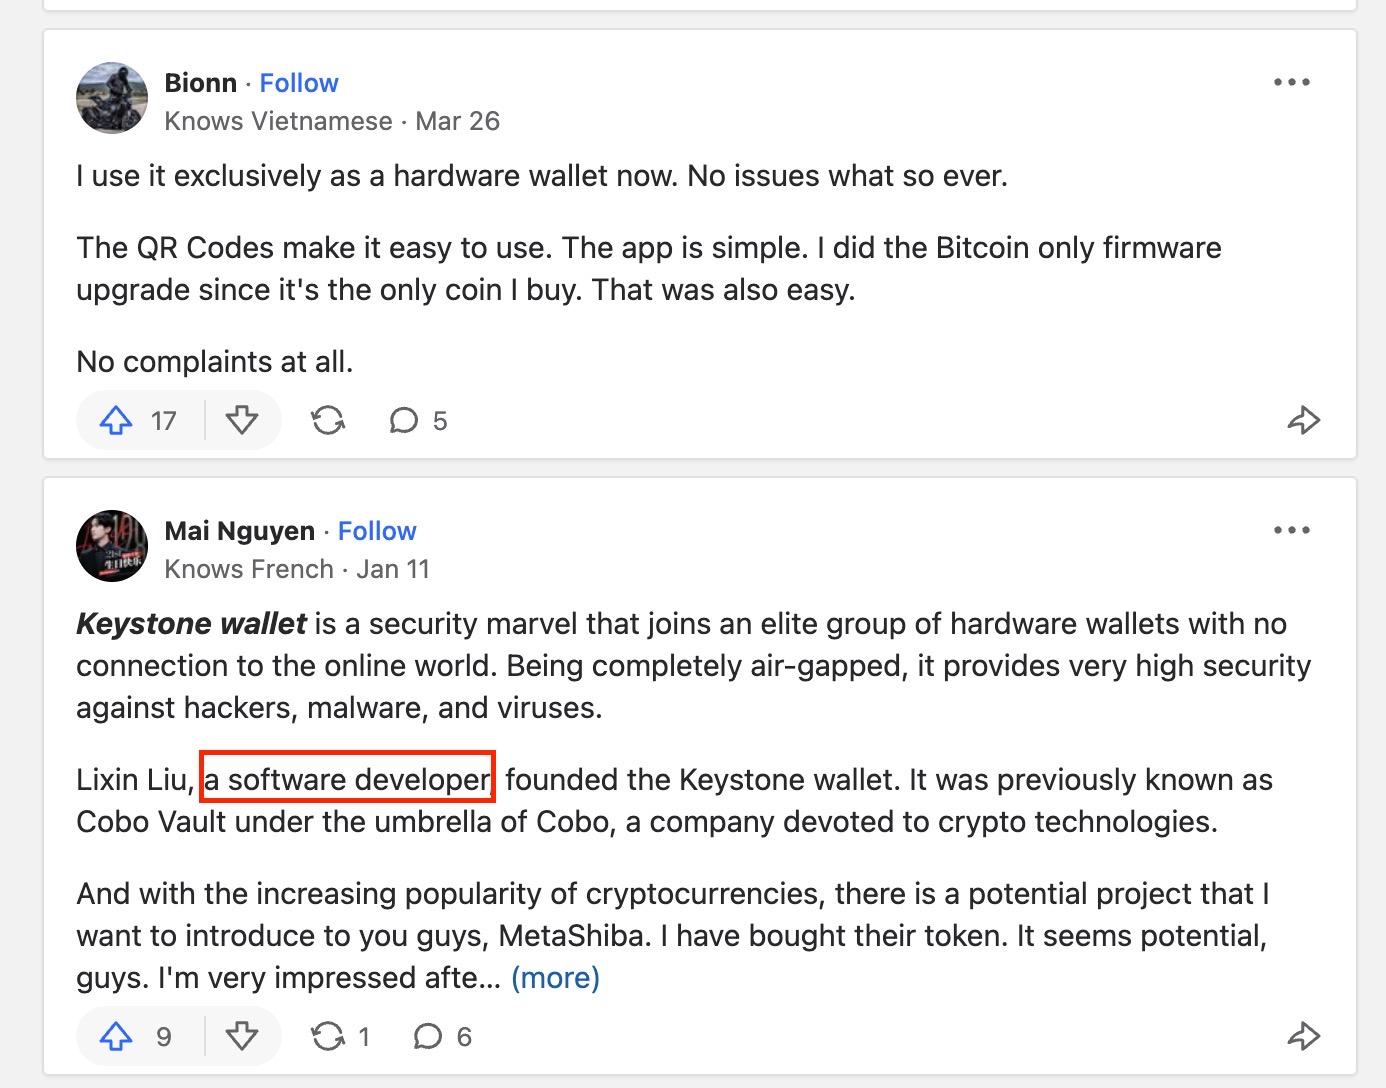
Task: Open comments on Bionn's answer
Action: click(417, 421)
